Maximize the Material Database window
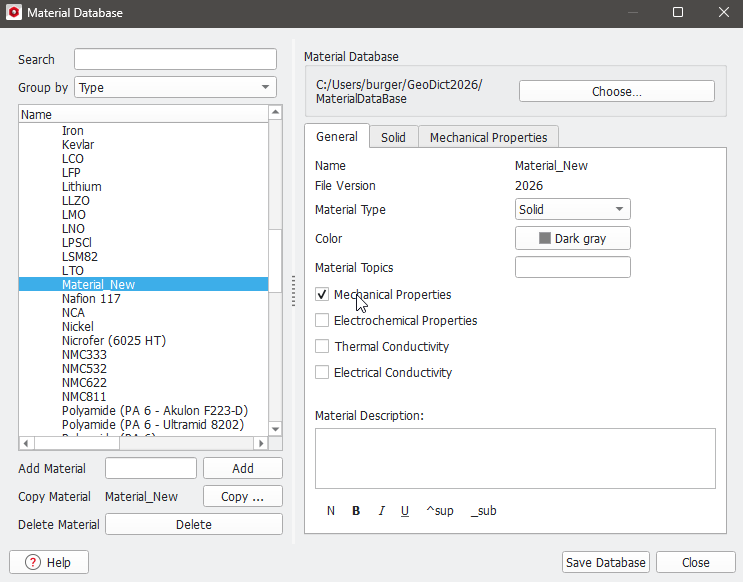This screenshot has height=582, width=743. coord(678,12)
